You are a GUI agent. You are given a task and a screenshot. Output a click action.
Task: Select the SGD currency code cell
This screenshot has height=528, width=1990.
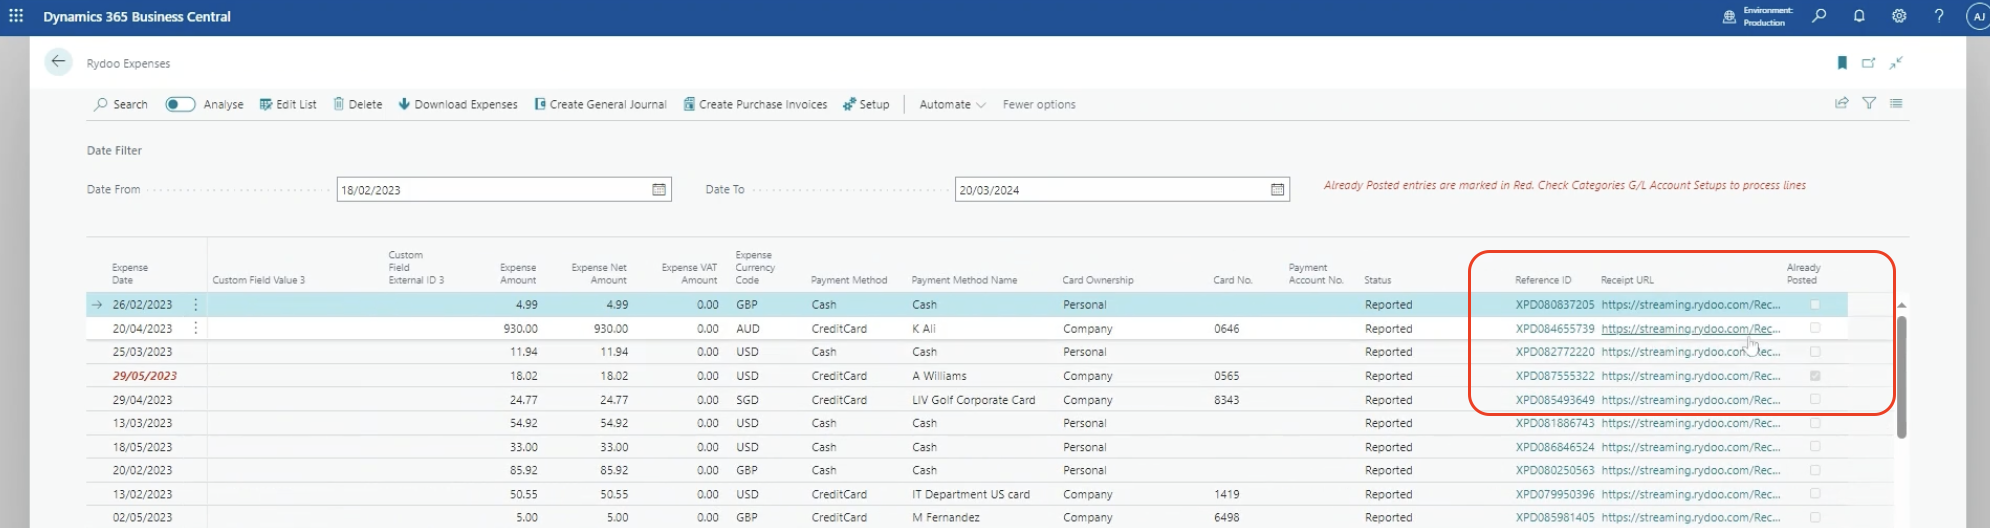click(747, 399)
